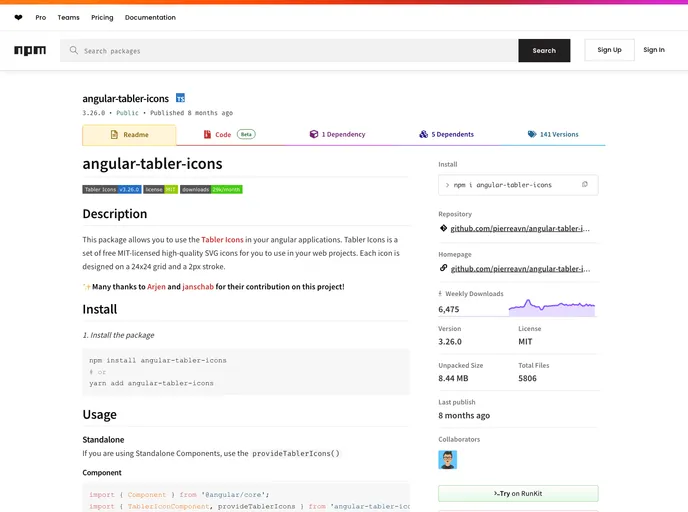Click the '8 months ago' last publish value

point(464,415)
